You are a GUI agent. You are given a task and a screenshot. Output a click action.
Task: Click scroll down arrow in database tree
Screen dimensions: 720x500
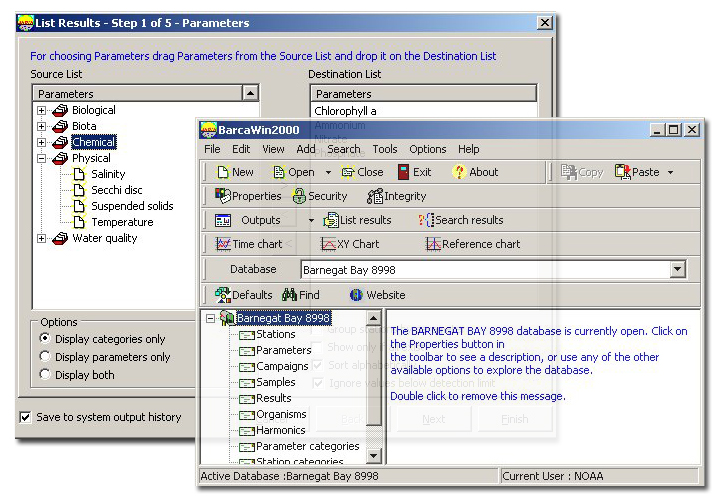point(374,455)
